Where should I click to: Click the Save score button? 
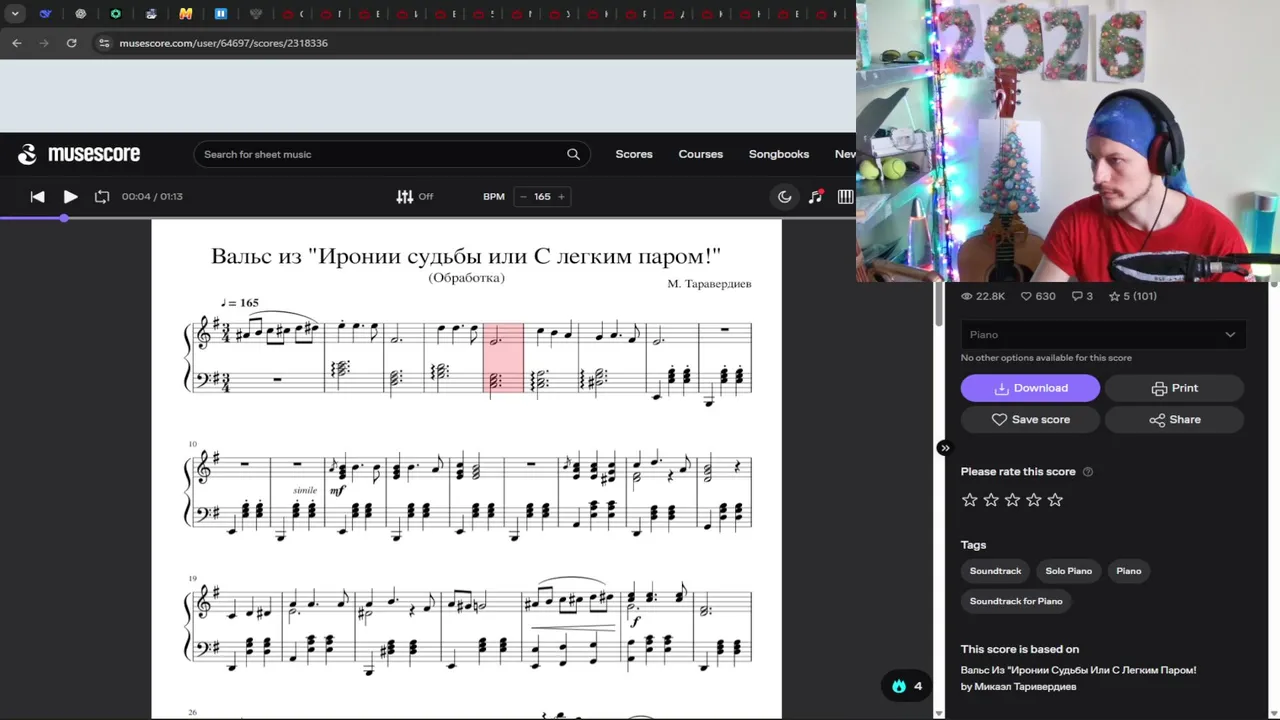pos(1030,420)
